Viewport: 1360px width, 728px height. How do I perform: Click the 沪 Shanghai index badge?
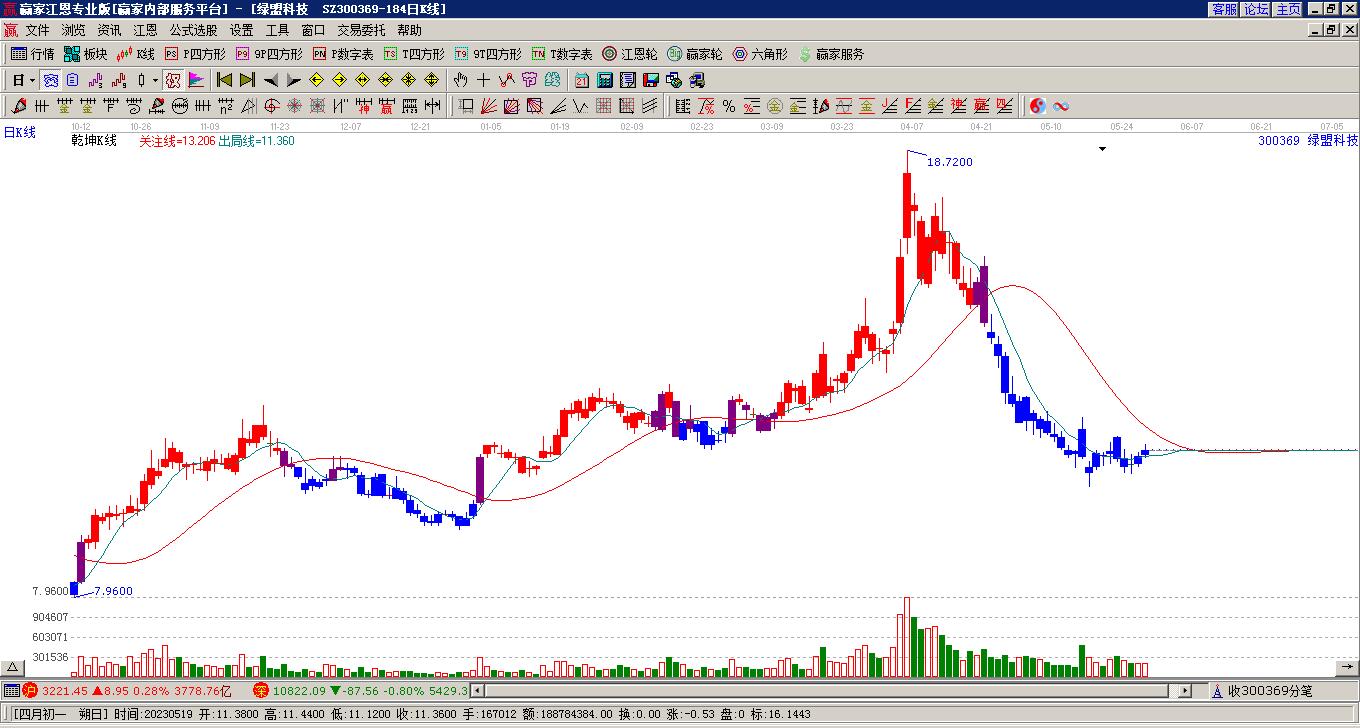click(x=30, y=691)
